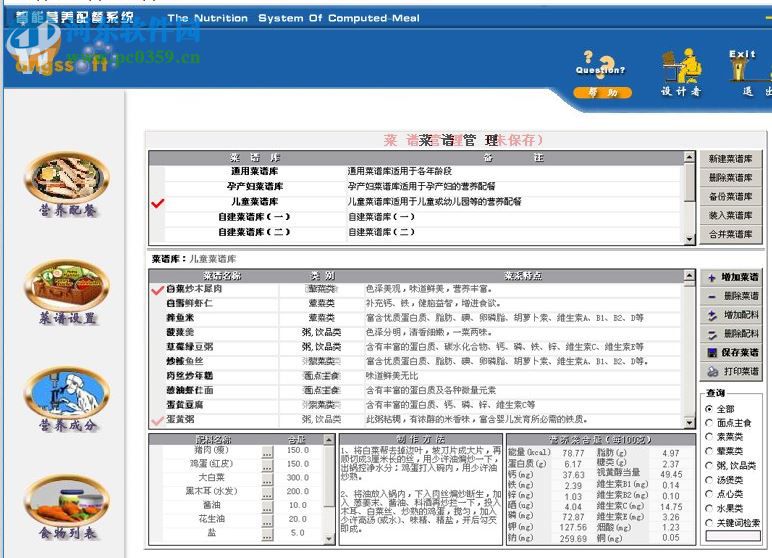Screen dimensions: 772x558
Task: Open the browse button for 猪肉(瘦)
Action: [267, 452]
